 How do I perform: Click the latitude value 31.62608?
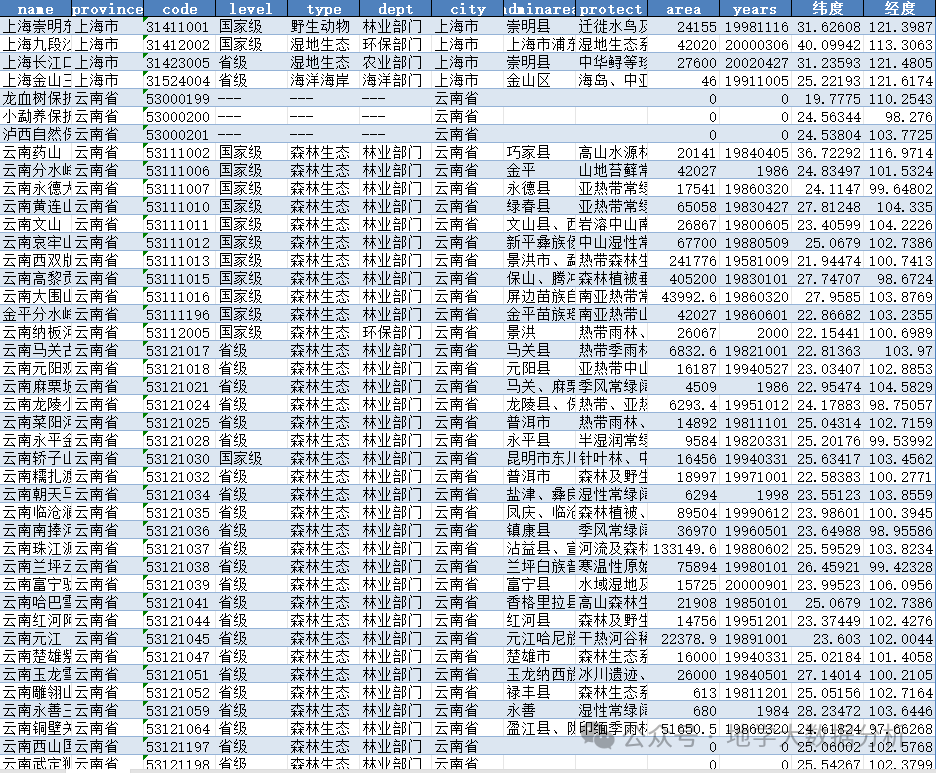pyautogui.click(x=827, y=27)
